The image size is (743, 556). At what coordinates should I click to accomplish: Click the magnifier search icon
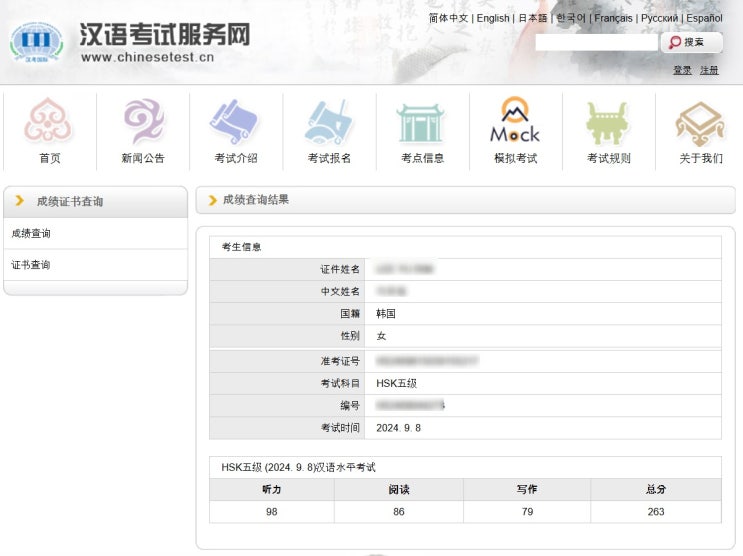pos(675,42)
